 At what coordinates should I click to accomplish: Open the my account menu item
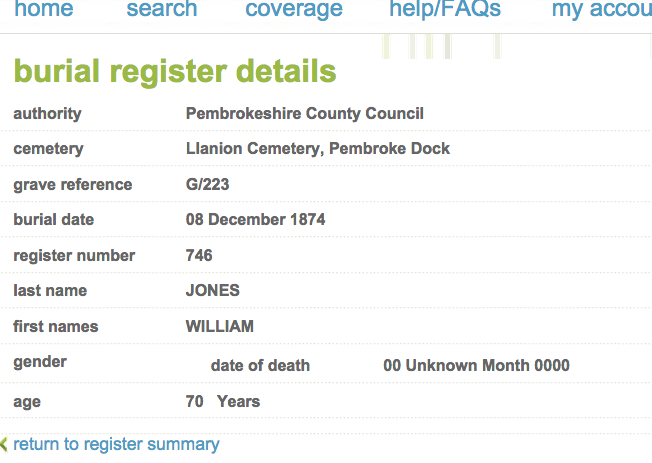tap(601, 10)
